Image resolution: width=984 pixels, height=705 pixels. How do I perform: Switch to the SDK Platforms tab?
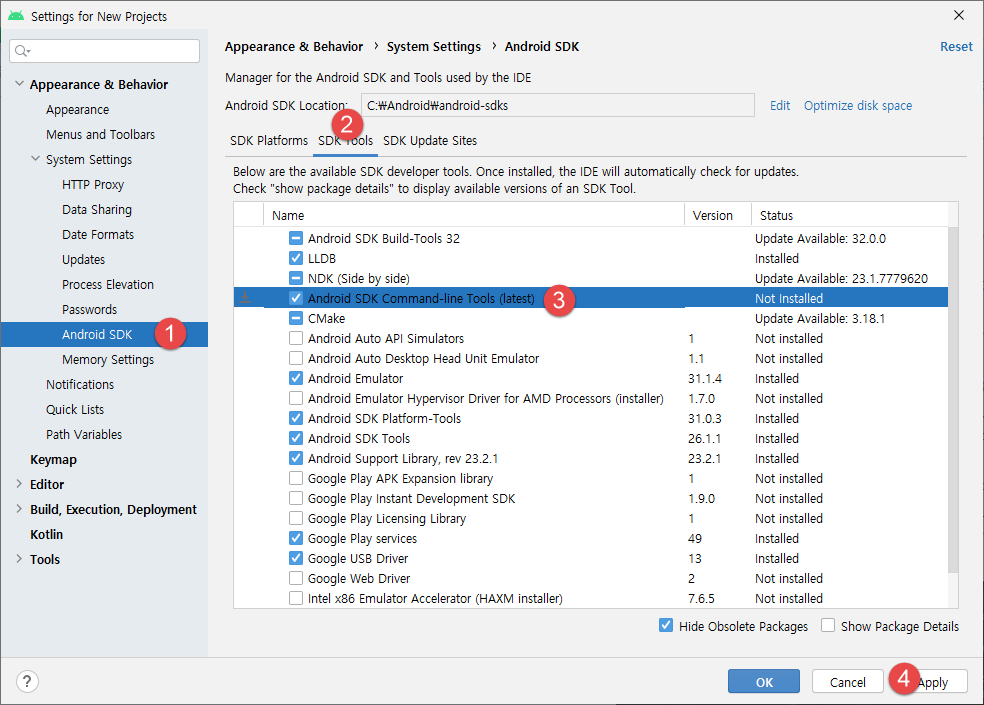coord(269,141)
